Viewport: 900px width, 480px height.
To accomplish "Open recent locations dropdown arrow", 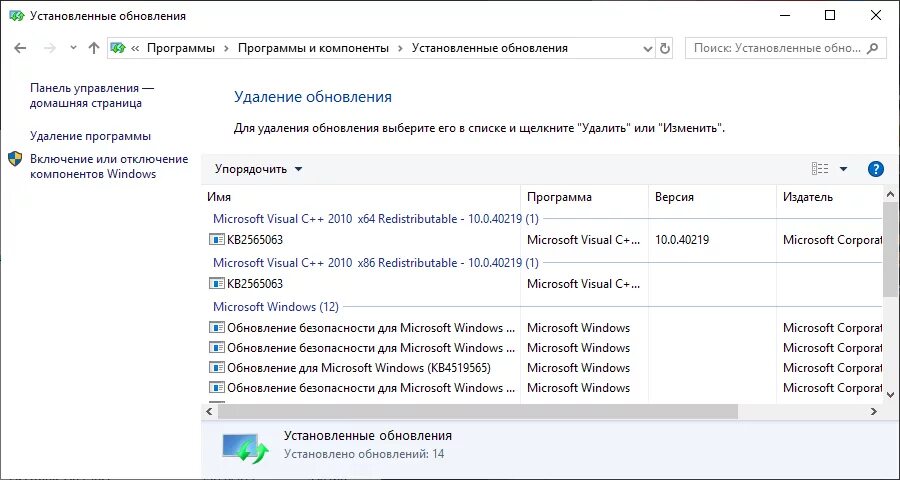I will click(x=73, y=48).
